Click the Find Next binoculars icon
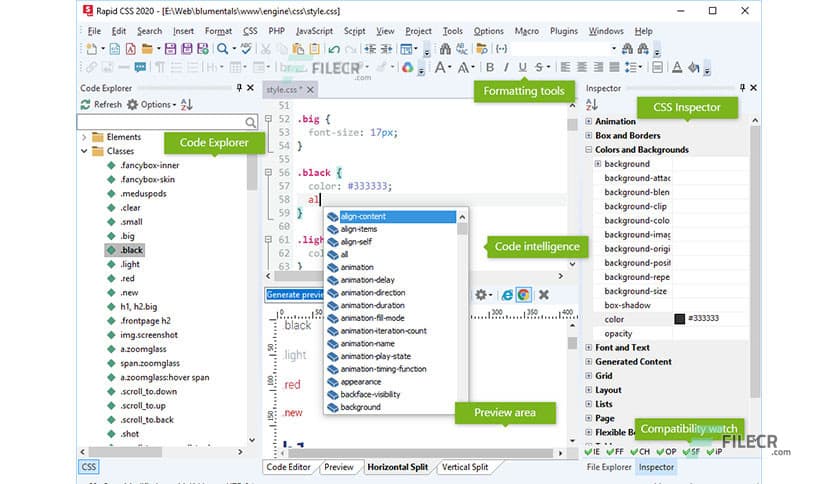836x484 pixels. (x=644, y=49)
